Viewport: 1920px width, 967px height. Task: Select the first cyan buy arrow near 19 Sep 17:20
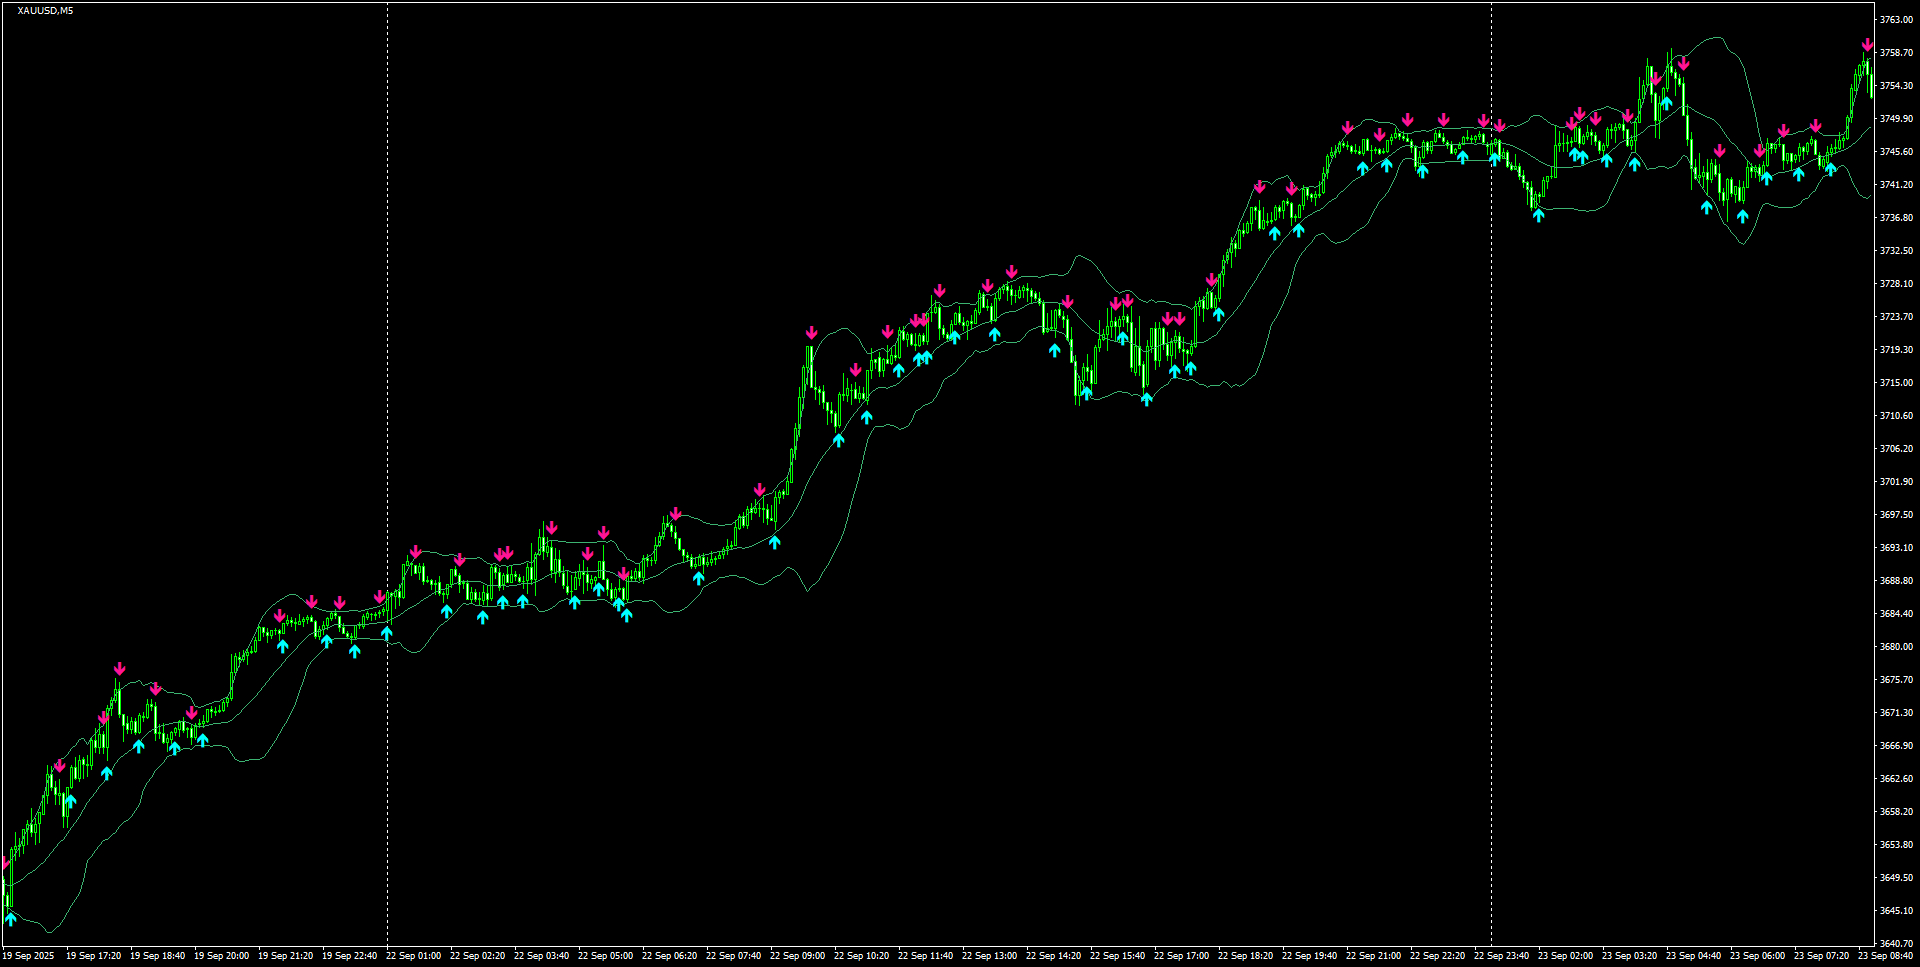click(x=71, y=799)
